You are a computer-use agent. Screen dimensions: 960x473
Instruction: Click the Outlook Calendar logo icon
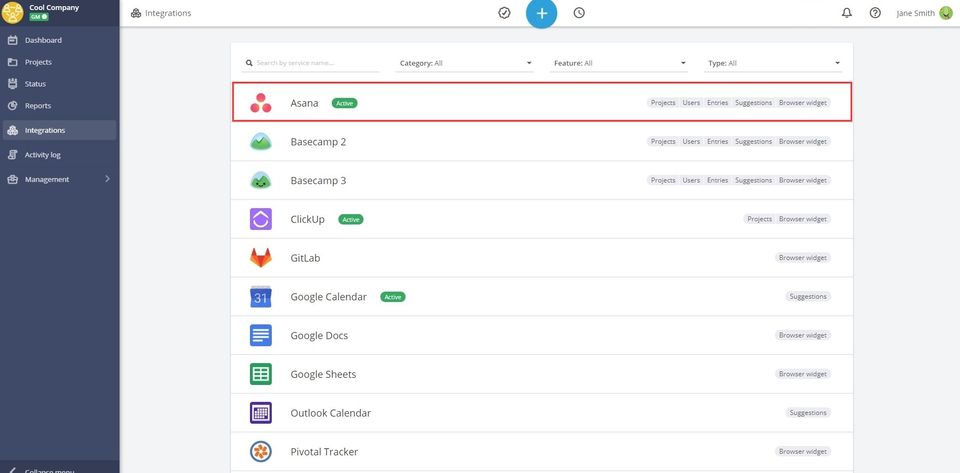[261, 413]
